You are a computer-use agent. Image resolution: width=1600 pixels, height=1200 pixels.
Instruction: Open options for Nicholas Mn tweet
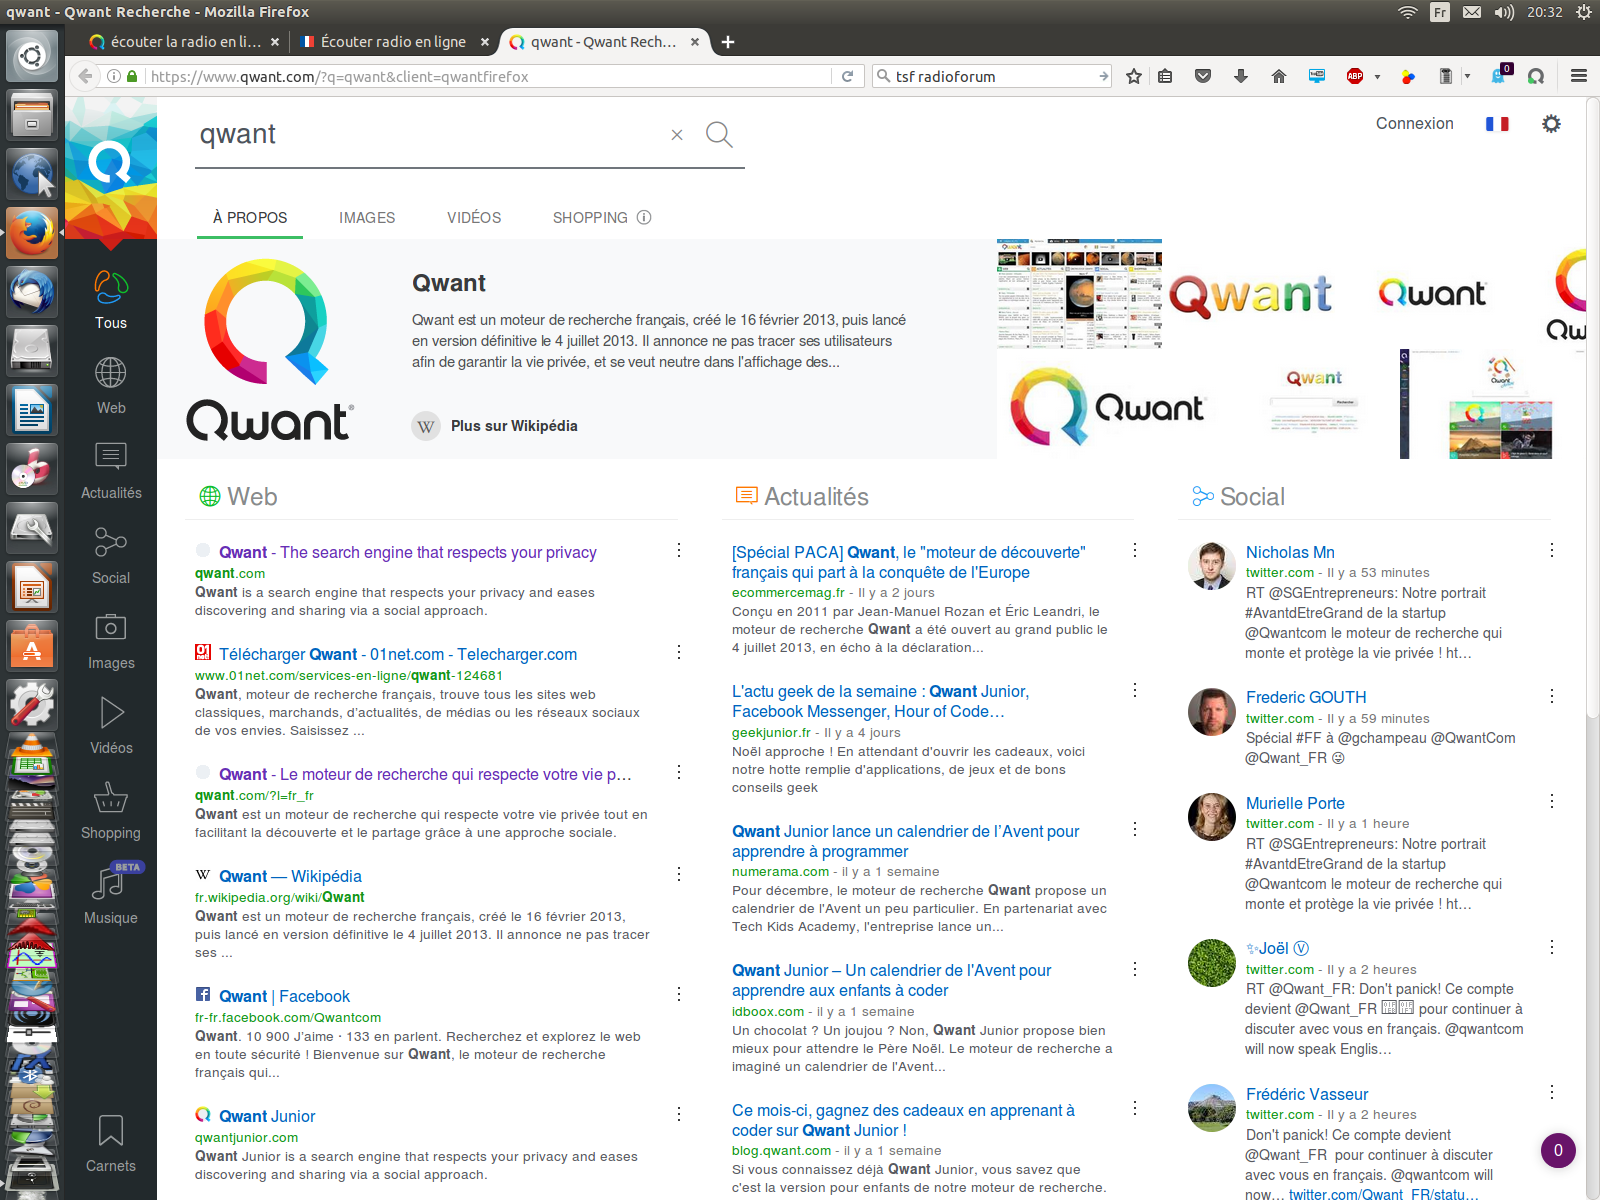click(1552, 550)
